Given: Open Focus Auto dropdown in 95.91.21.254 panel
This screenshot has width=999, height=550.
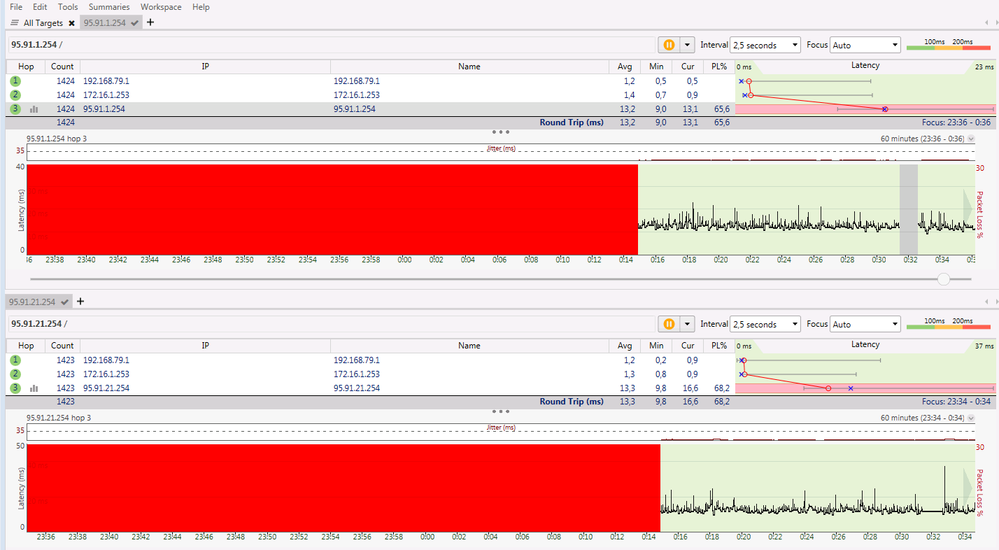Looking at the screenshot, I should (x=865, y=324).
